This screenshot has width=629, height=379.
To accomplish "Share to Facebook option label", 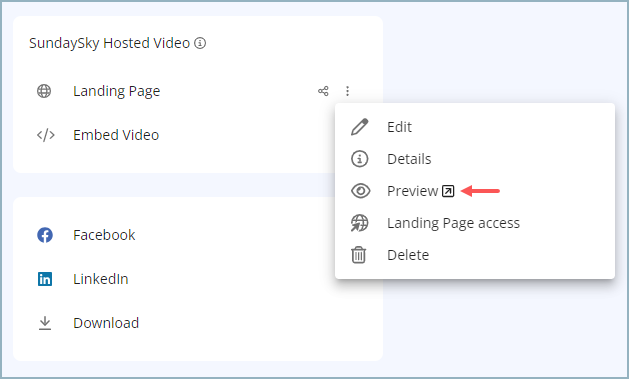I will tap(104, 235).
